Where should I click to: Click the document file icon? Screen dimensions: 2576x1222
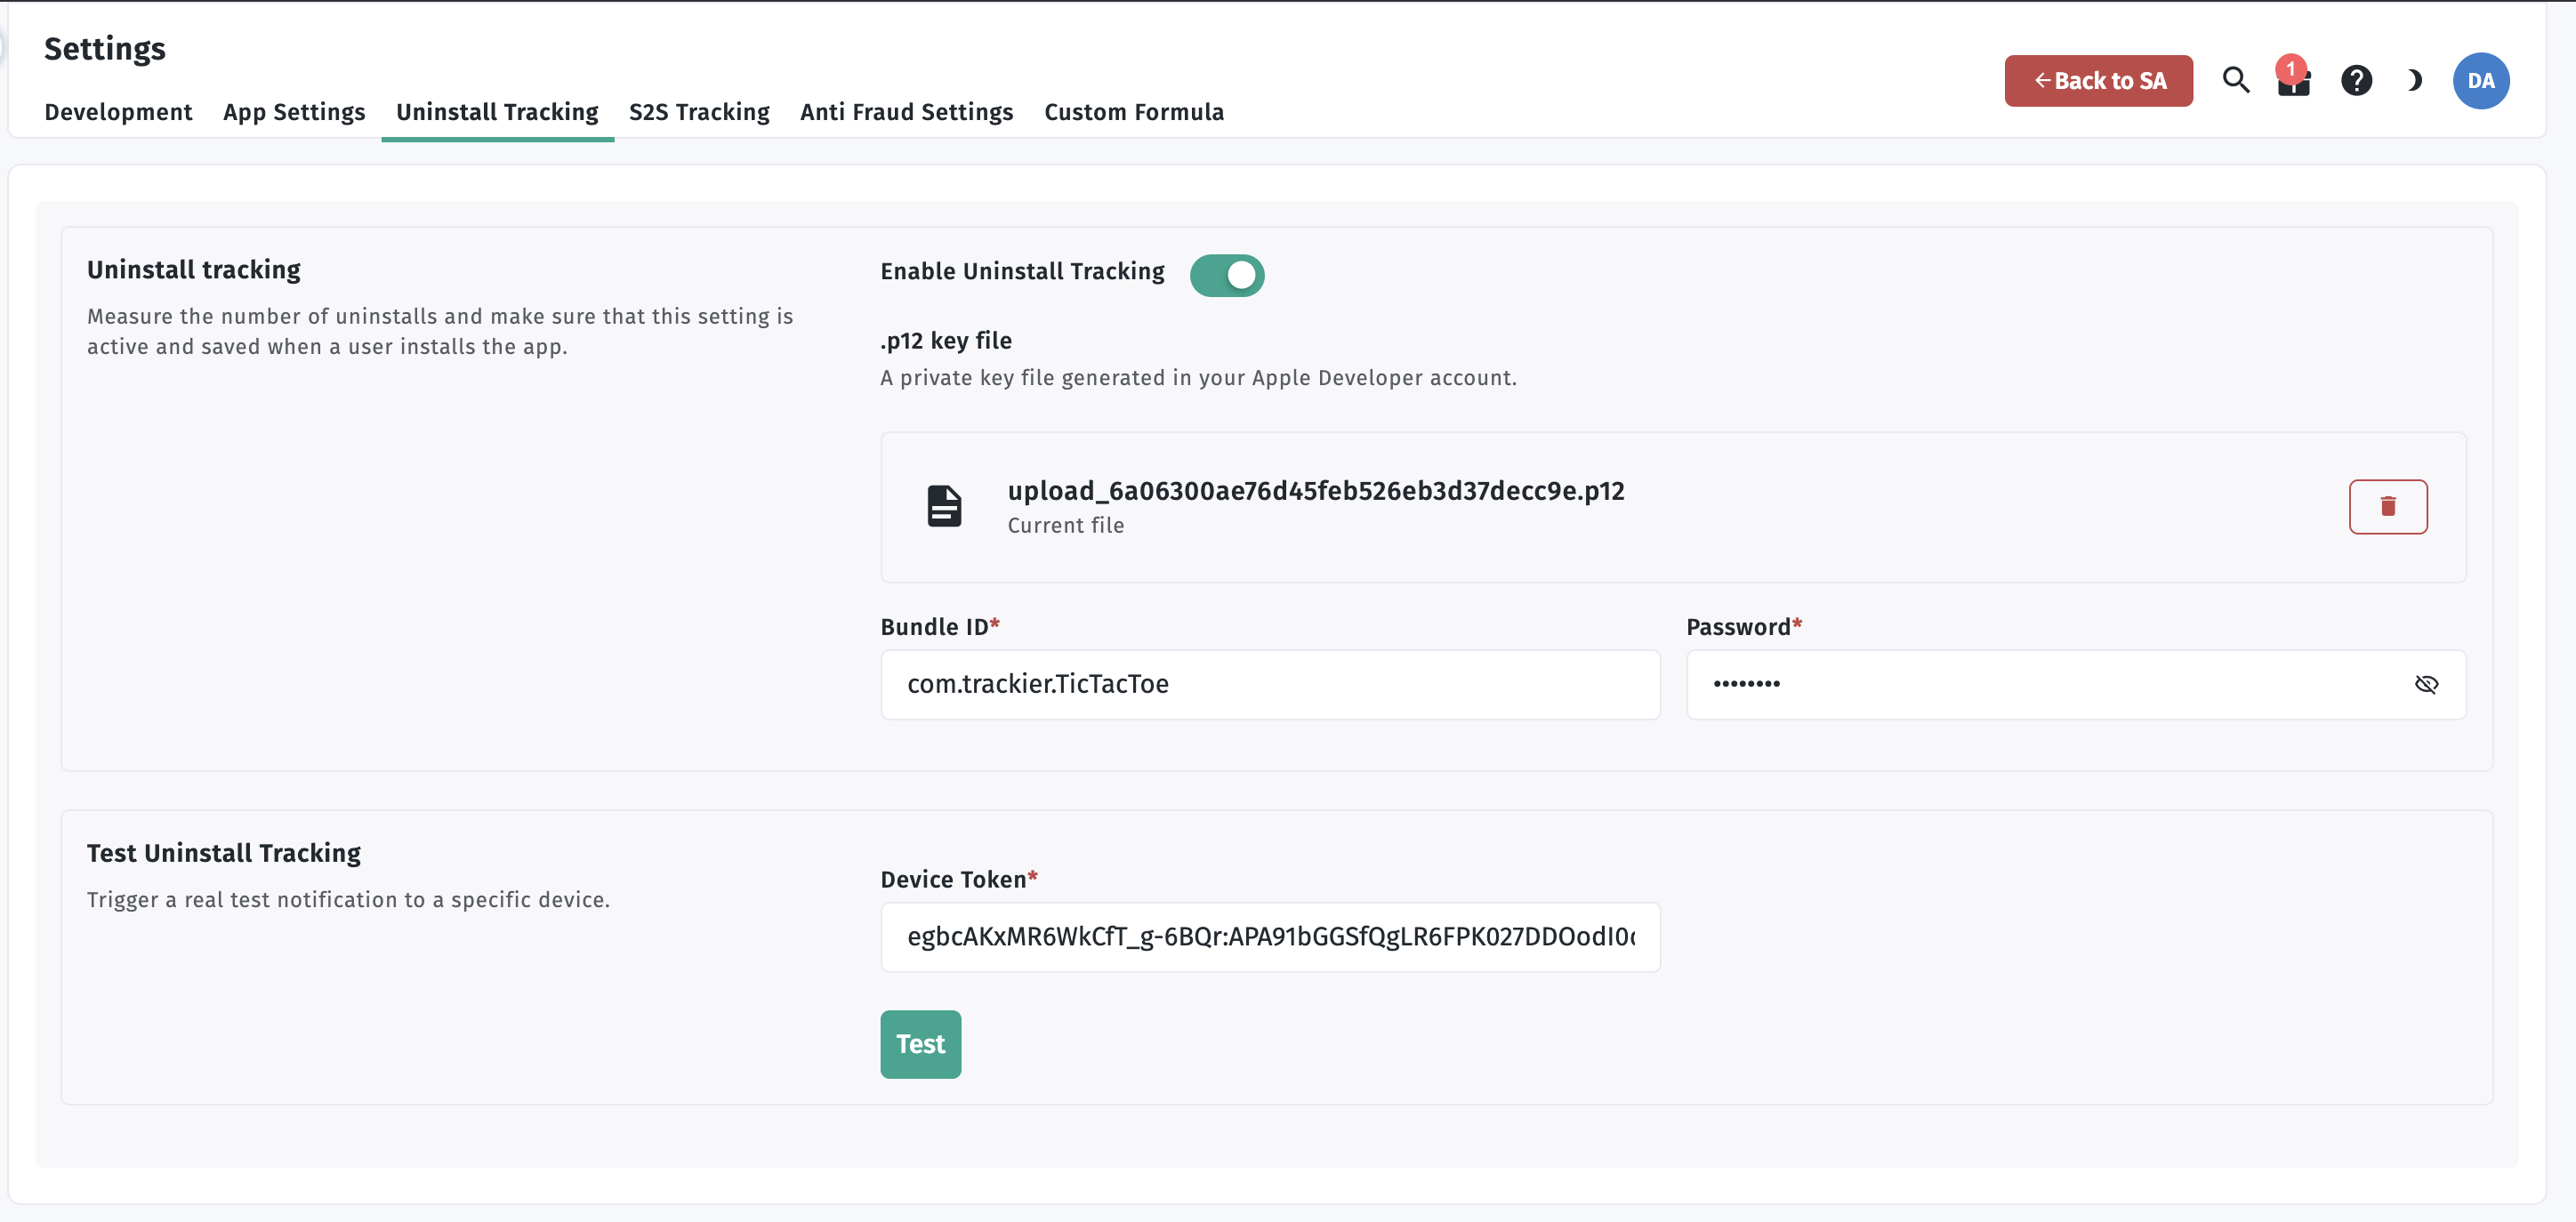(944, 506)
